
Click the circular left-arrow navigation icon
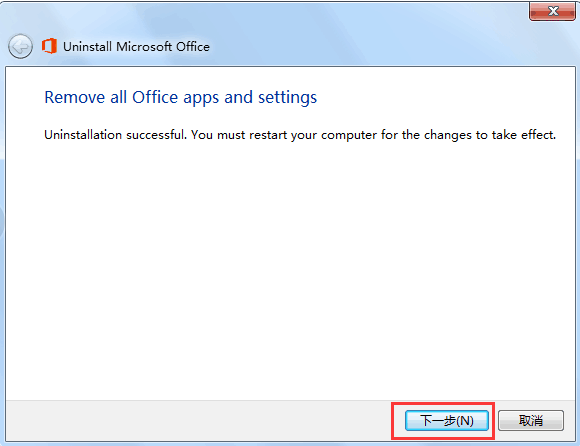tap(20, 47)
